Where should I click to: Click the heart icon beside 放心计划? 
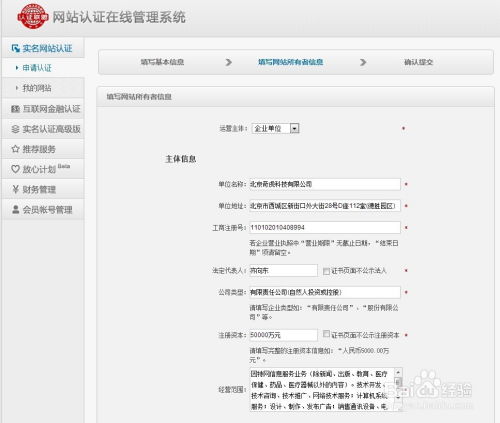[x=15, y=169]
